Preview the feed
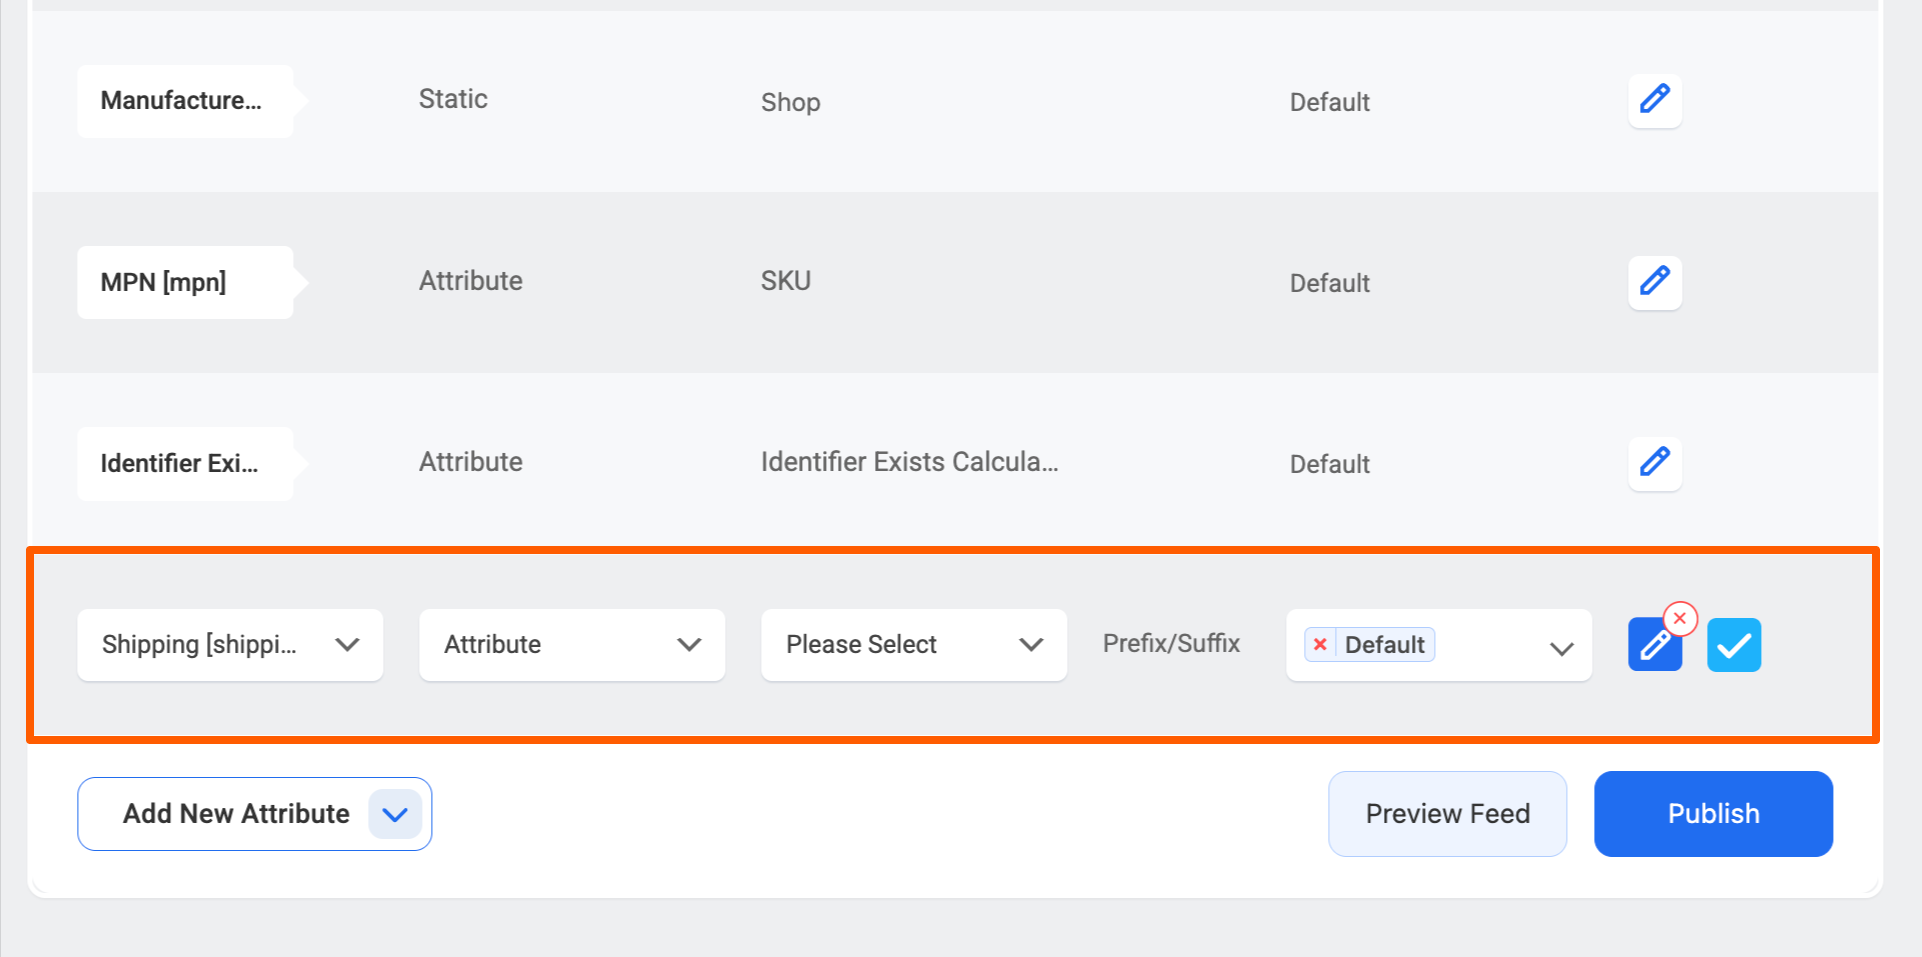1922x957 pixels. (1447, 814)
